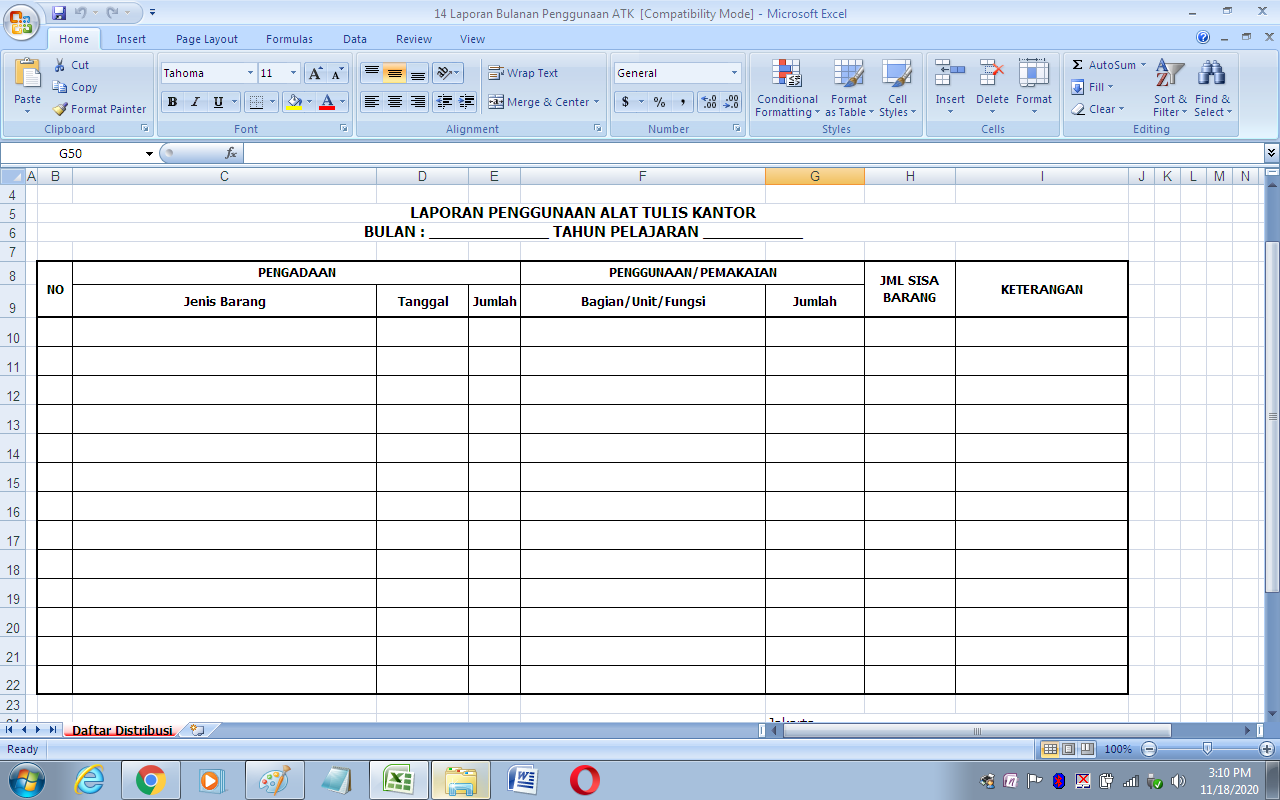Open the Tahoma font name dropdown
Screen dimensions: 1280x800
coord(250,73)
